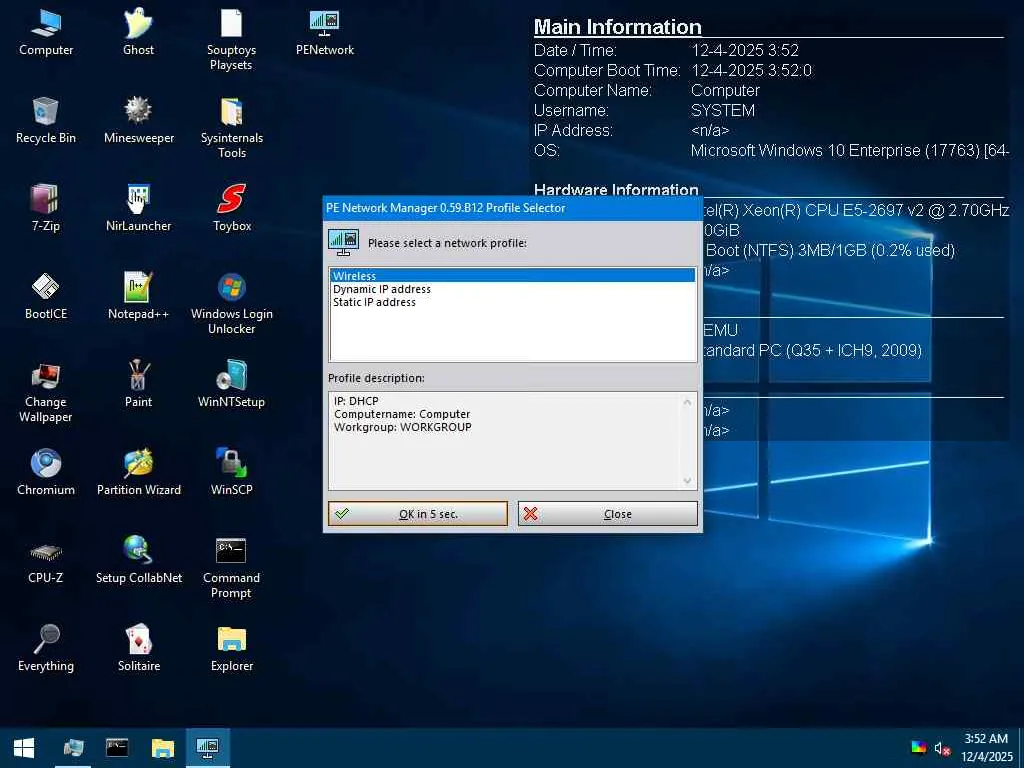
Task: Click PE Network Manager taskbar button
Action: (x=208, y=748)
